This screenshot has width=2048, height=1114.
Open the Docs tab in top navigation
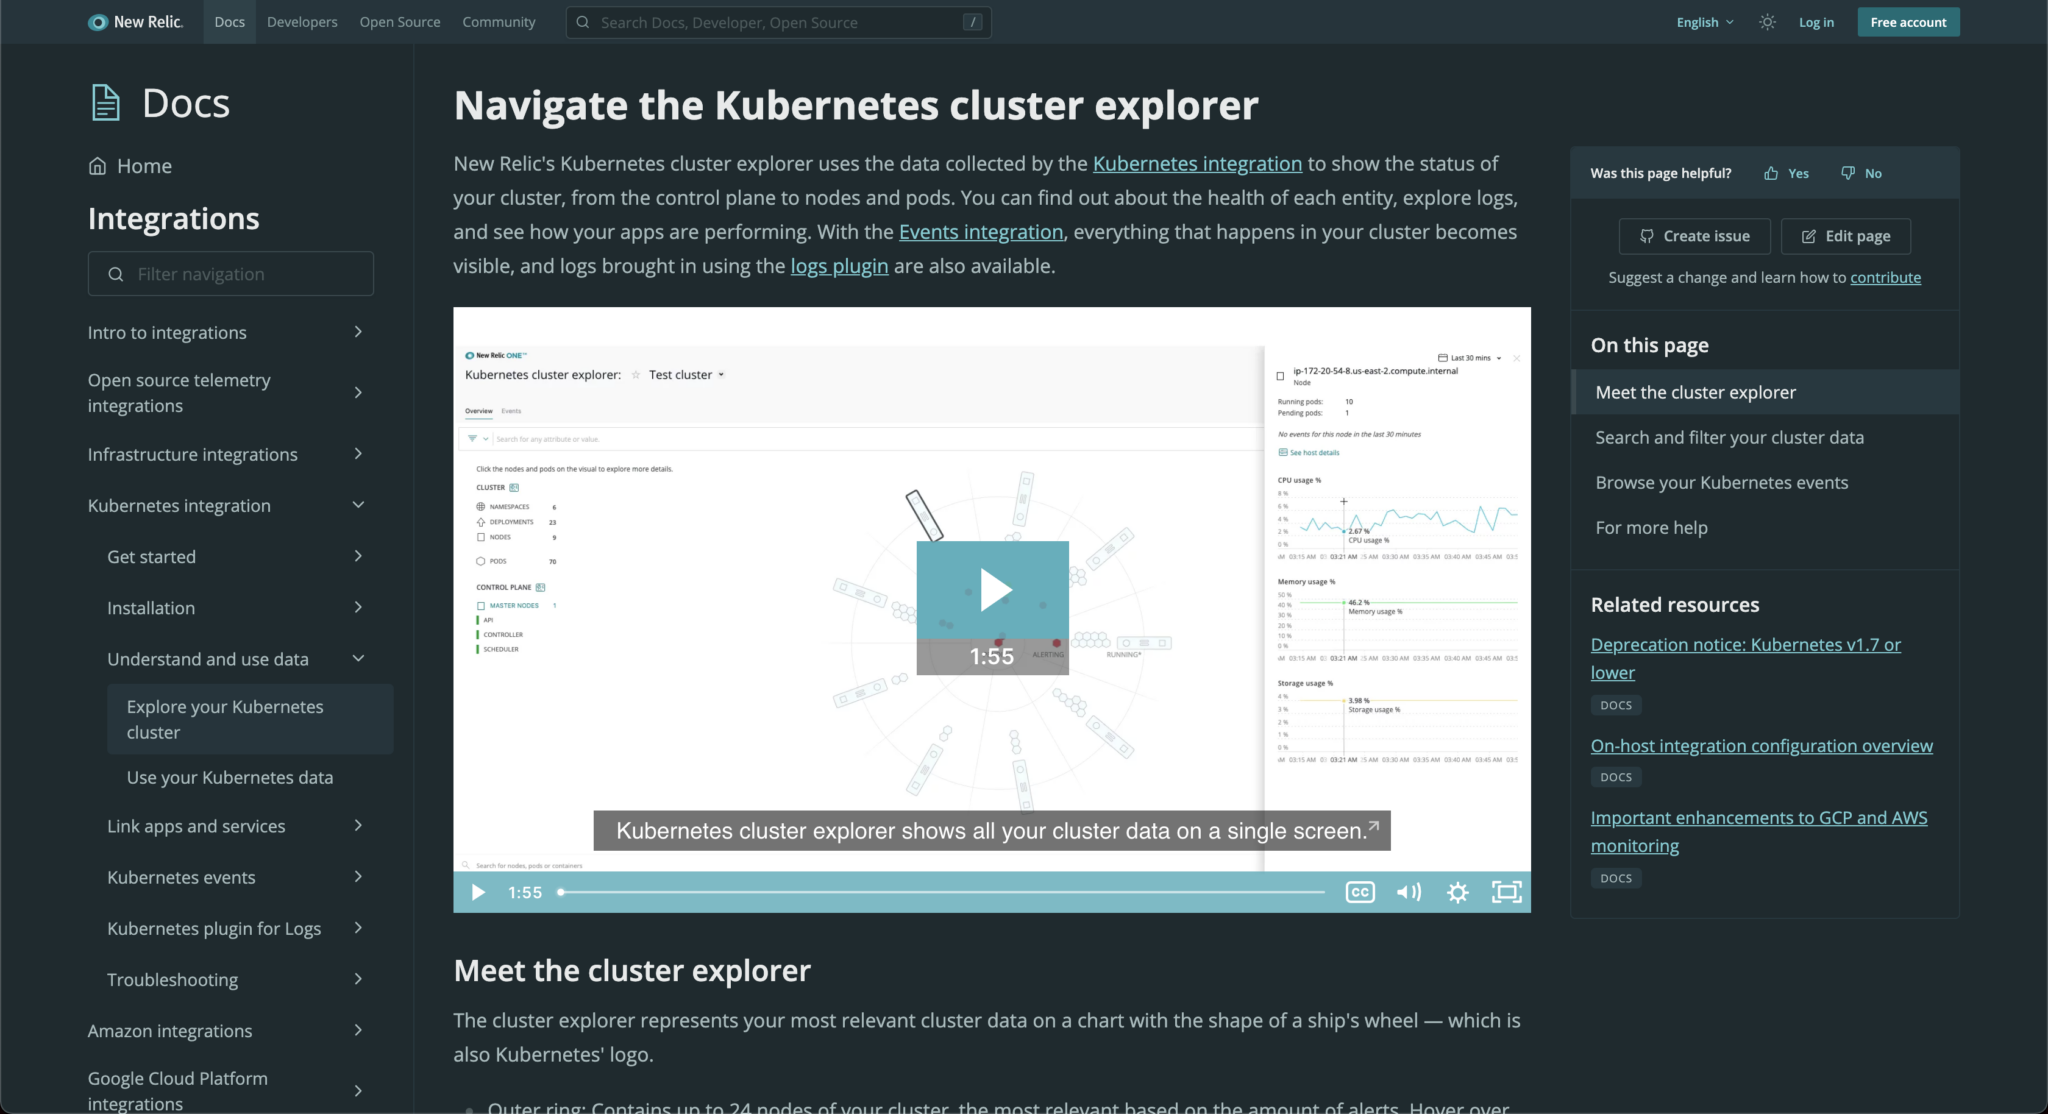[229, 22]
